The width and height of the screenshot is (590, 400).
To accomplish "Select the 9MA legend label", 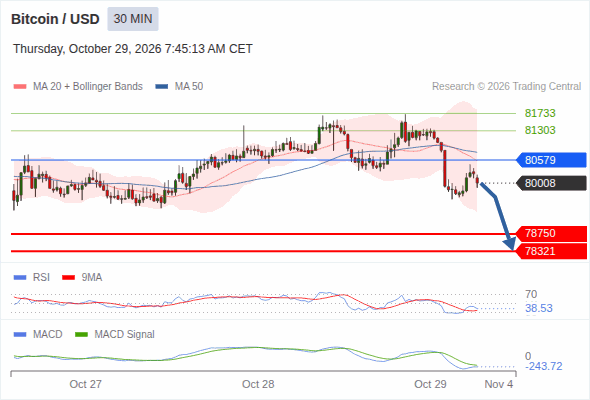I will (x=92, y=278).
